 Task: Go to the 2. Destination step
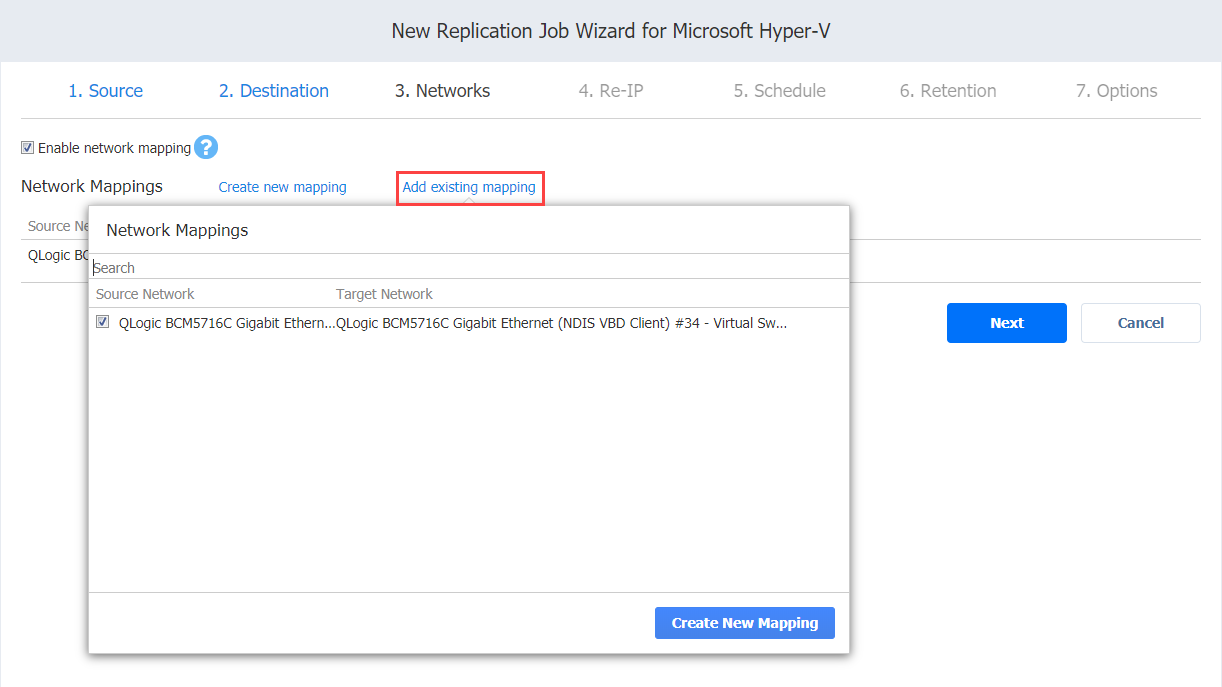[273, 91]
